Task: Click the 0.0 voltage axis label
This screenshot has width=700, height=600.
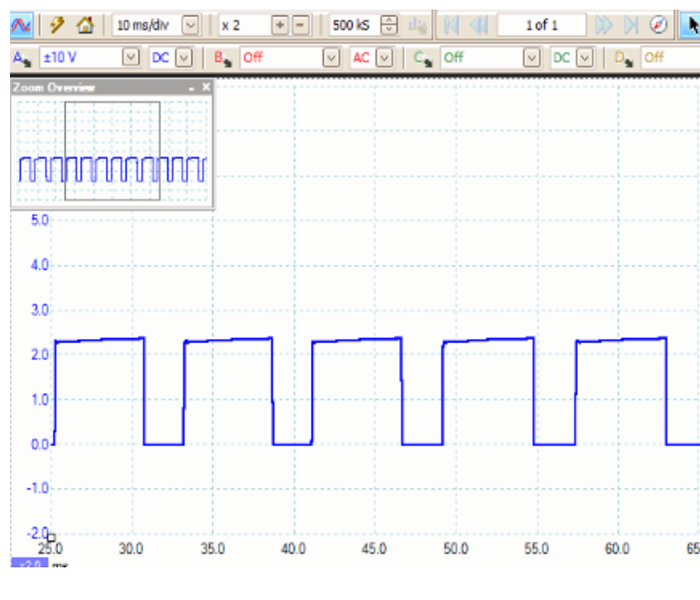Action: tap(40, 444)
